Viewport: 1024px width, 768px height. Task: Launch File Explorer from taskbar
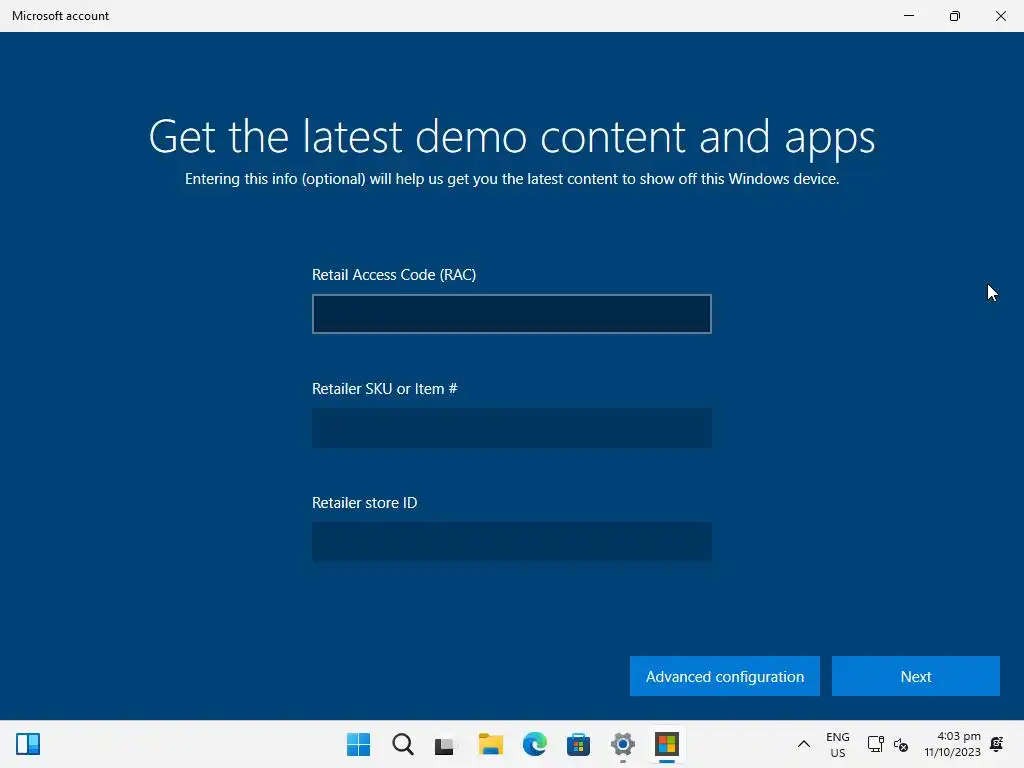(x=490, y=744)
